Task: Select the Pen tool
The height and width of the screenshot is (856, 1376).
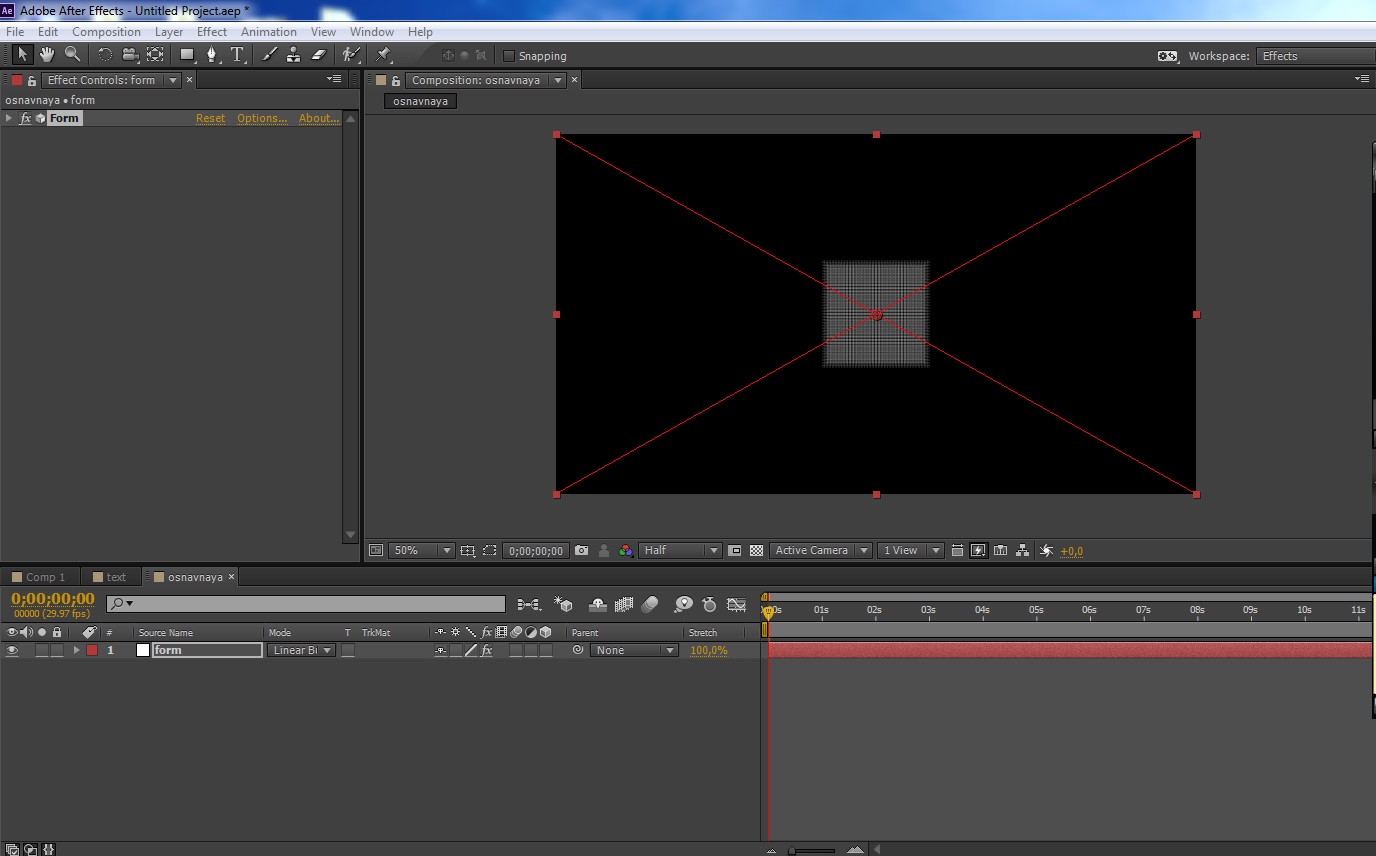Action: 212,55
